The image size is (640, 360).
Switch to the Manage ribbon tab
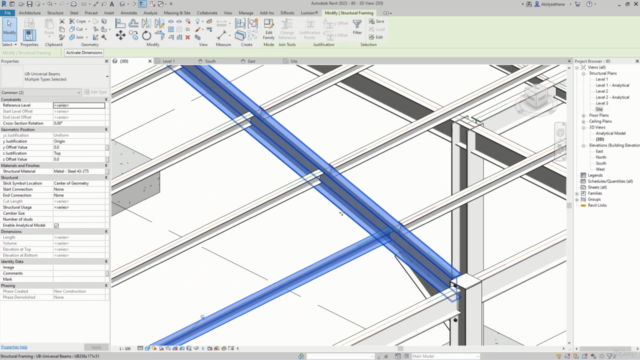click(x=246, y=13)
